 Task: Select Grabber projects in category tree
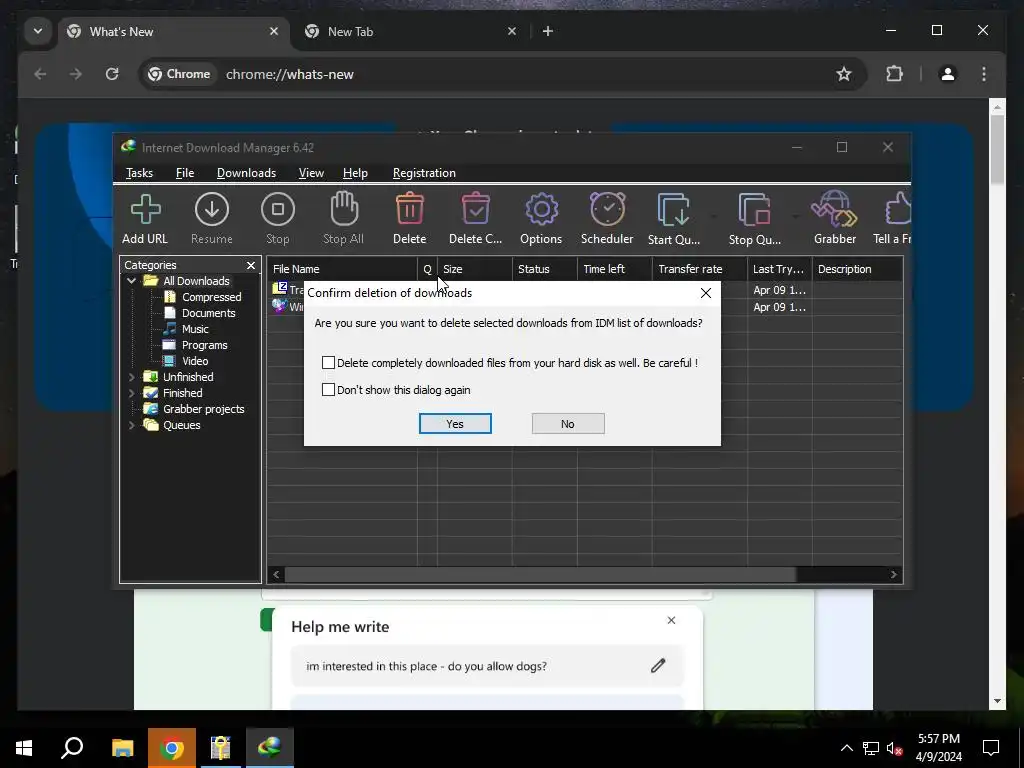click(194, 409)
